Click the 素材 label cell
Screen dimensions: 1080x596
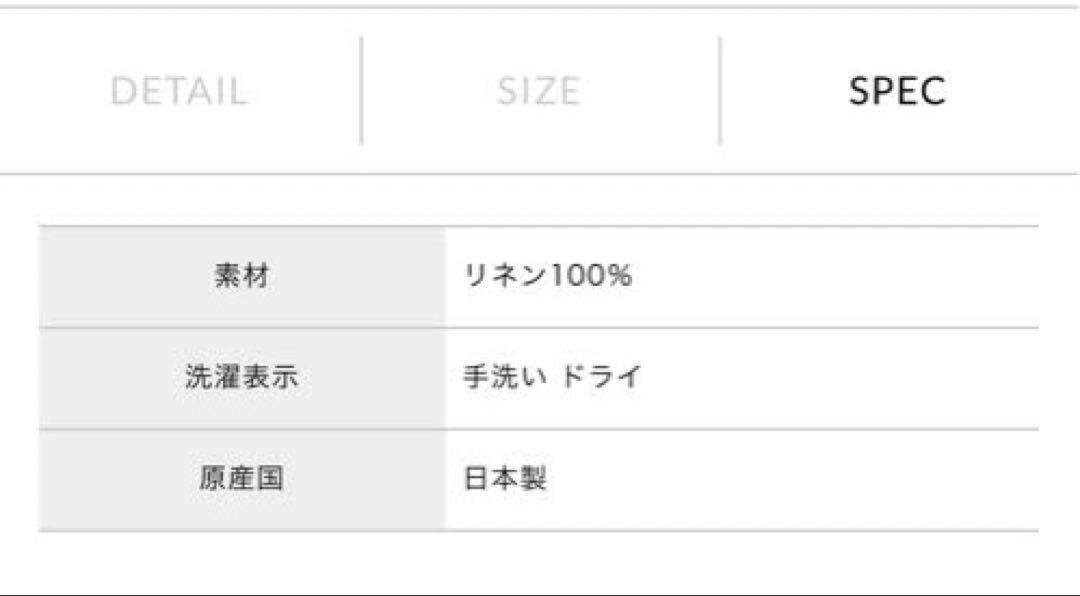tap(242, 276)
